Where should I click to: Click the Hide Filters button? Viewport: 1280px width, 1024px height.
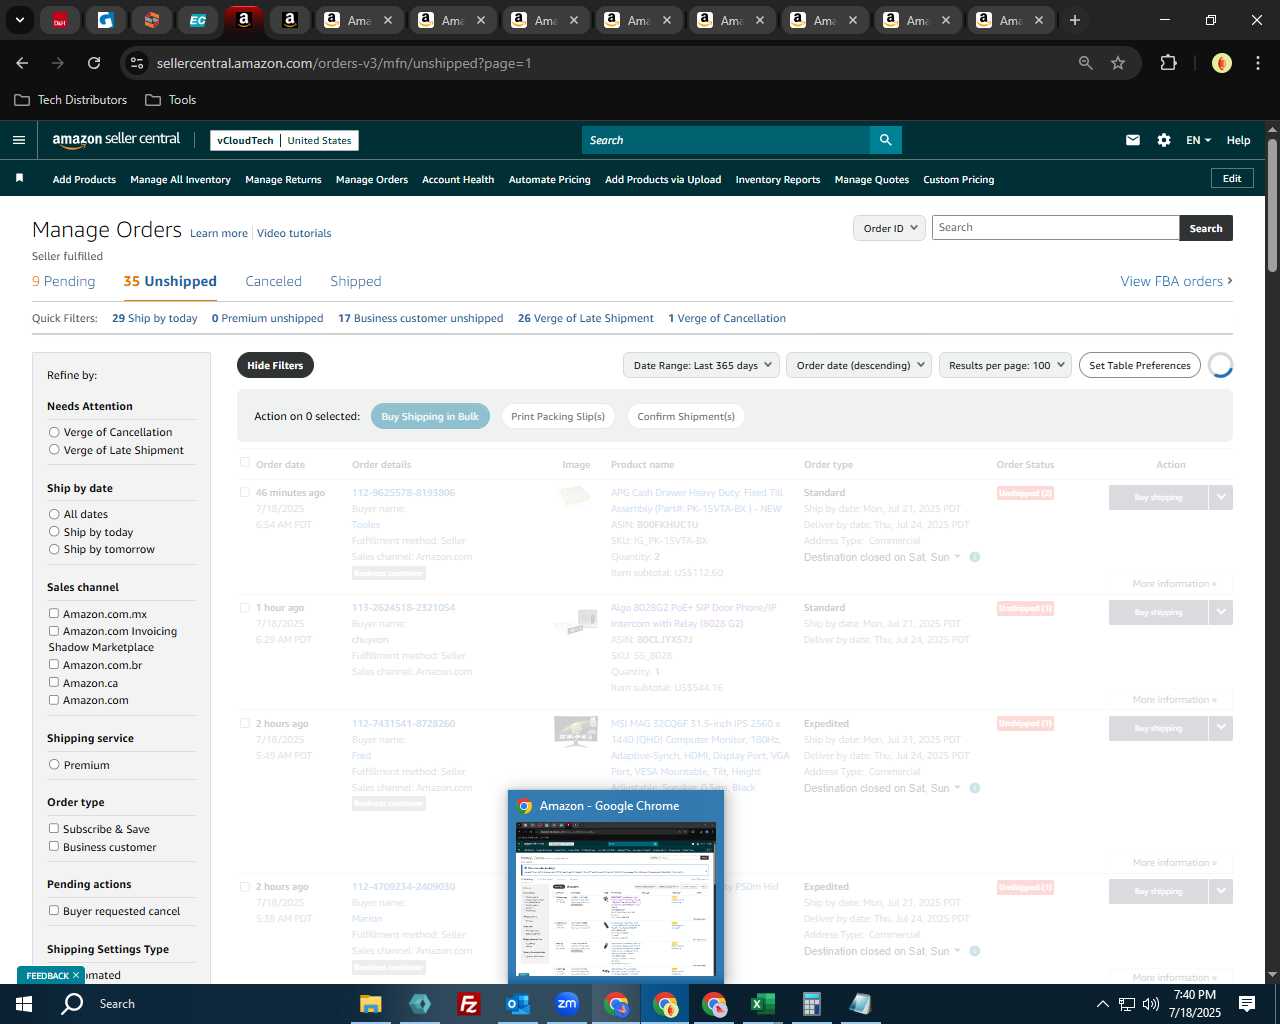pos(275,365)
